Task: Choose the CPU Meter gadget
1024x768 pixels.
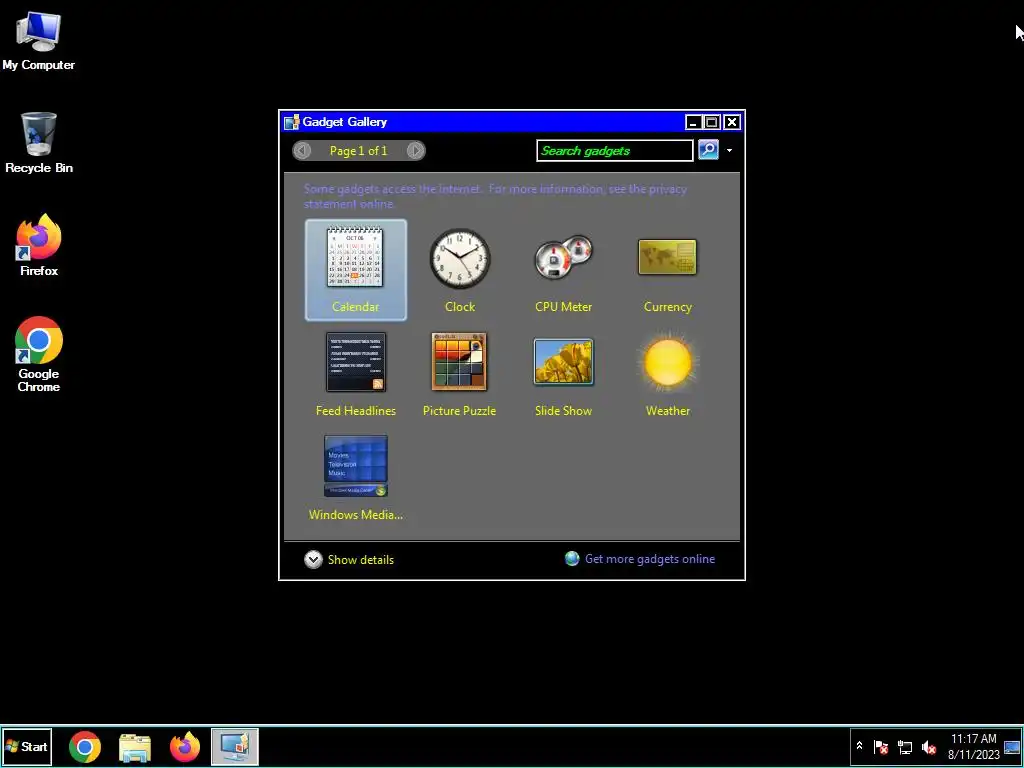Action: click(563, 270)
